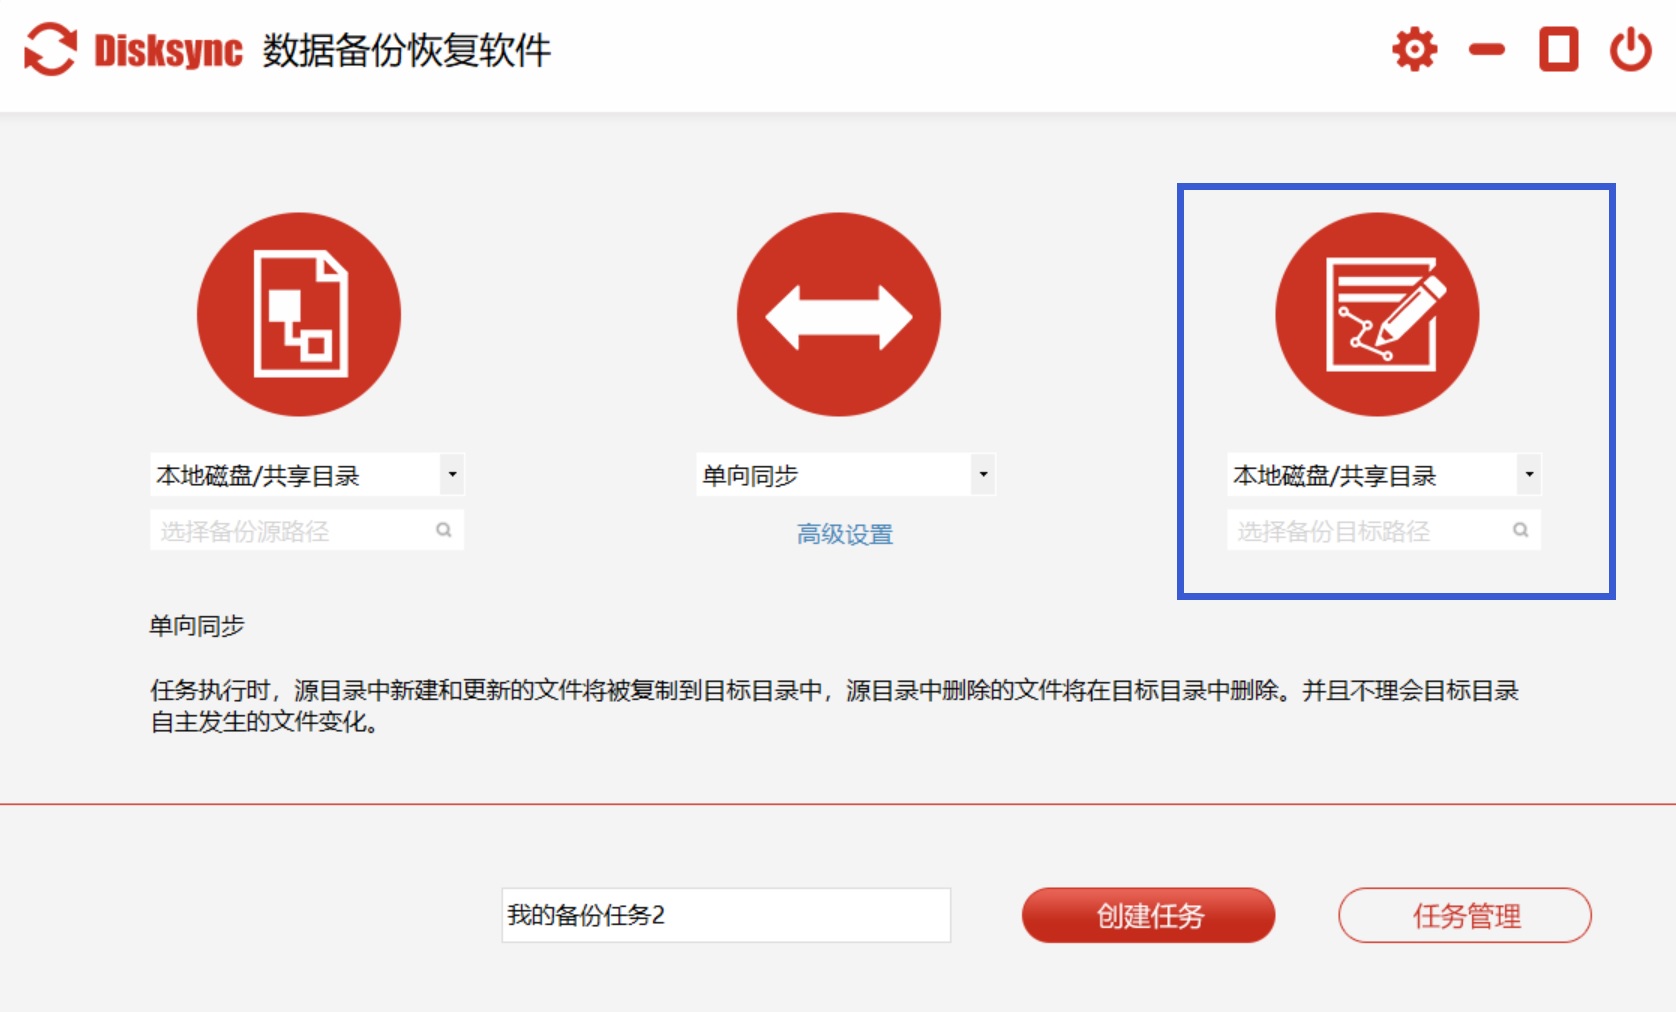
Task: Click the 我的备份任务2 task name field
Action: tap(726, 915)
